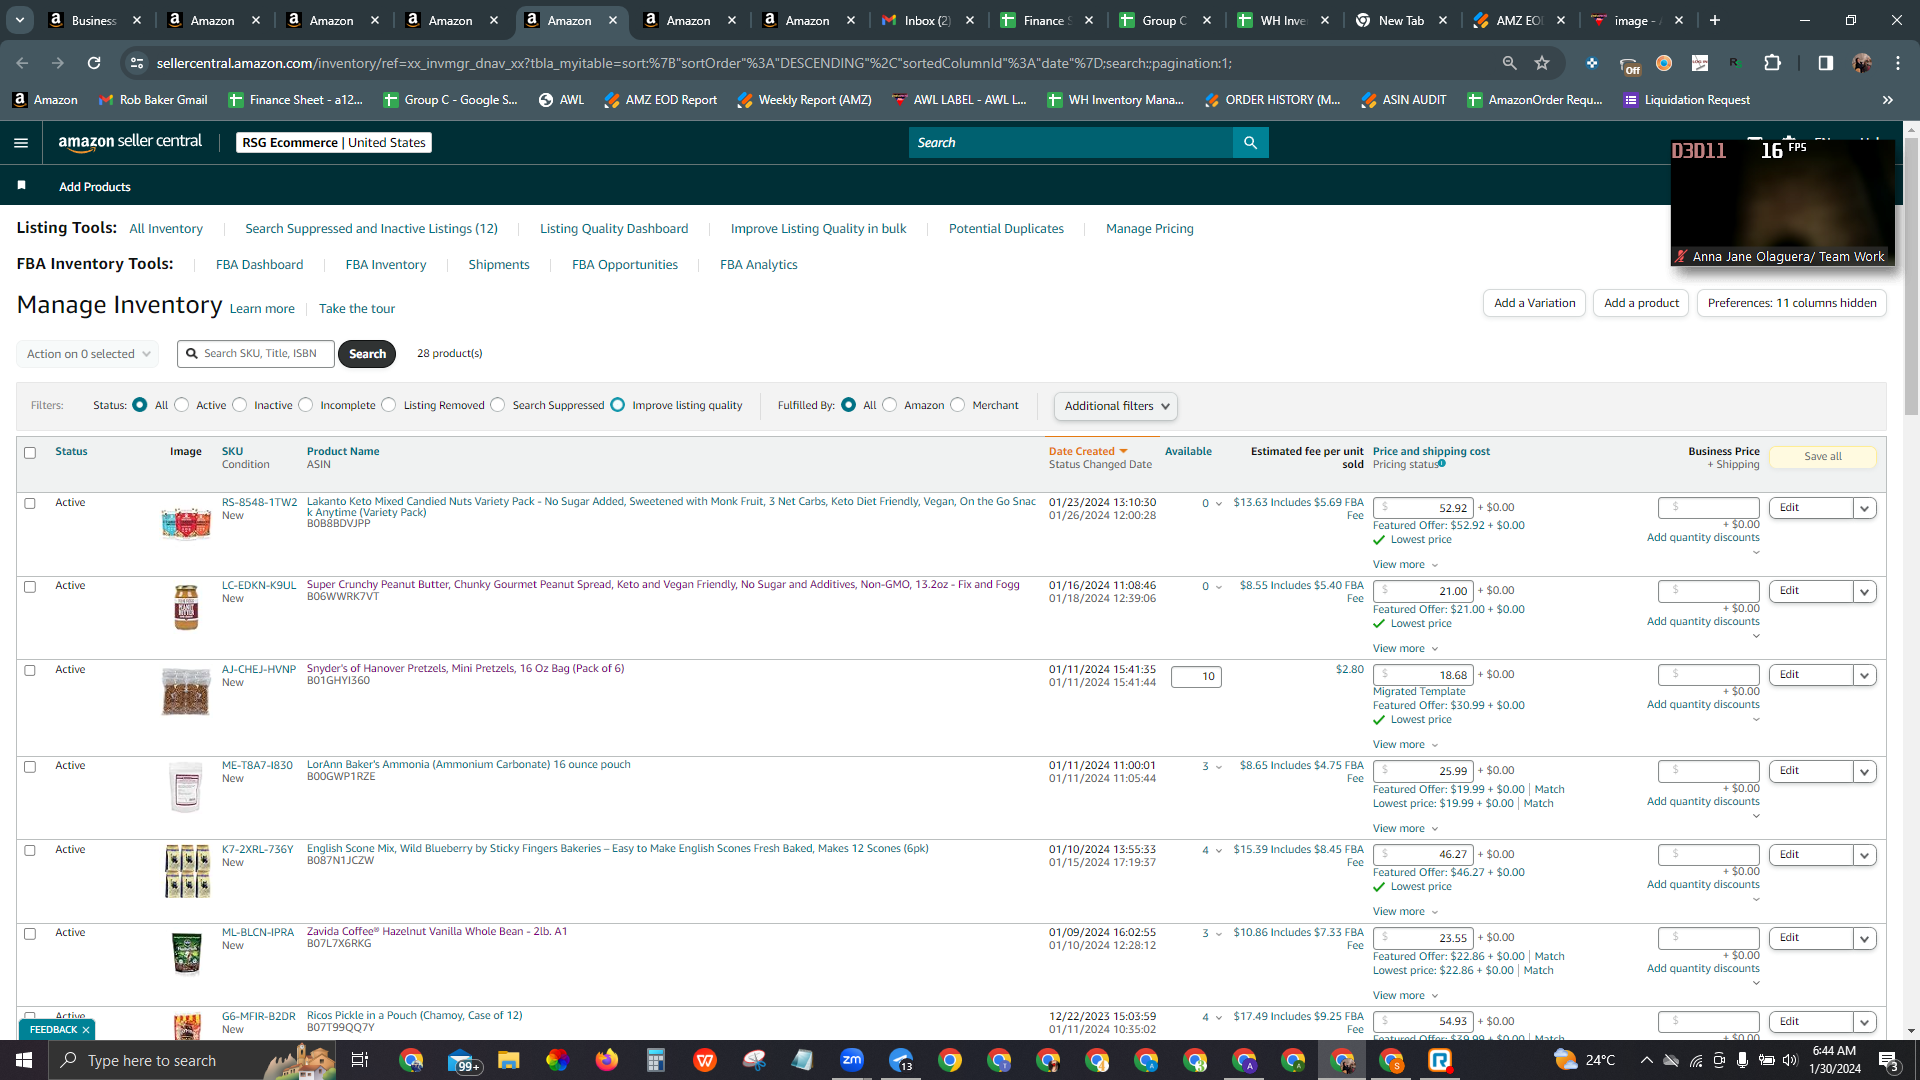Click the Add a product button

[1641, 303]
